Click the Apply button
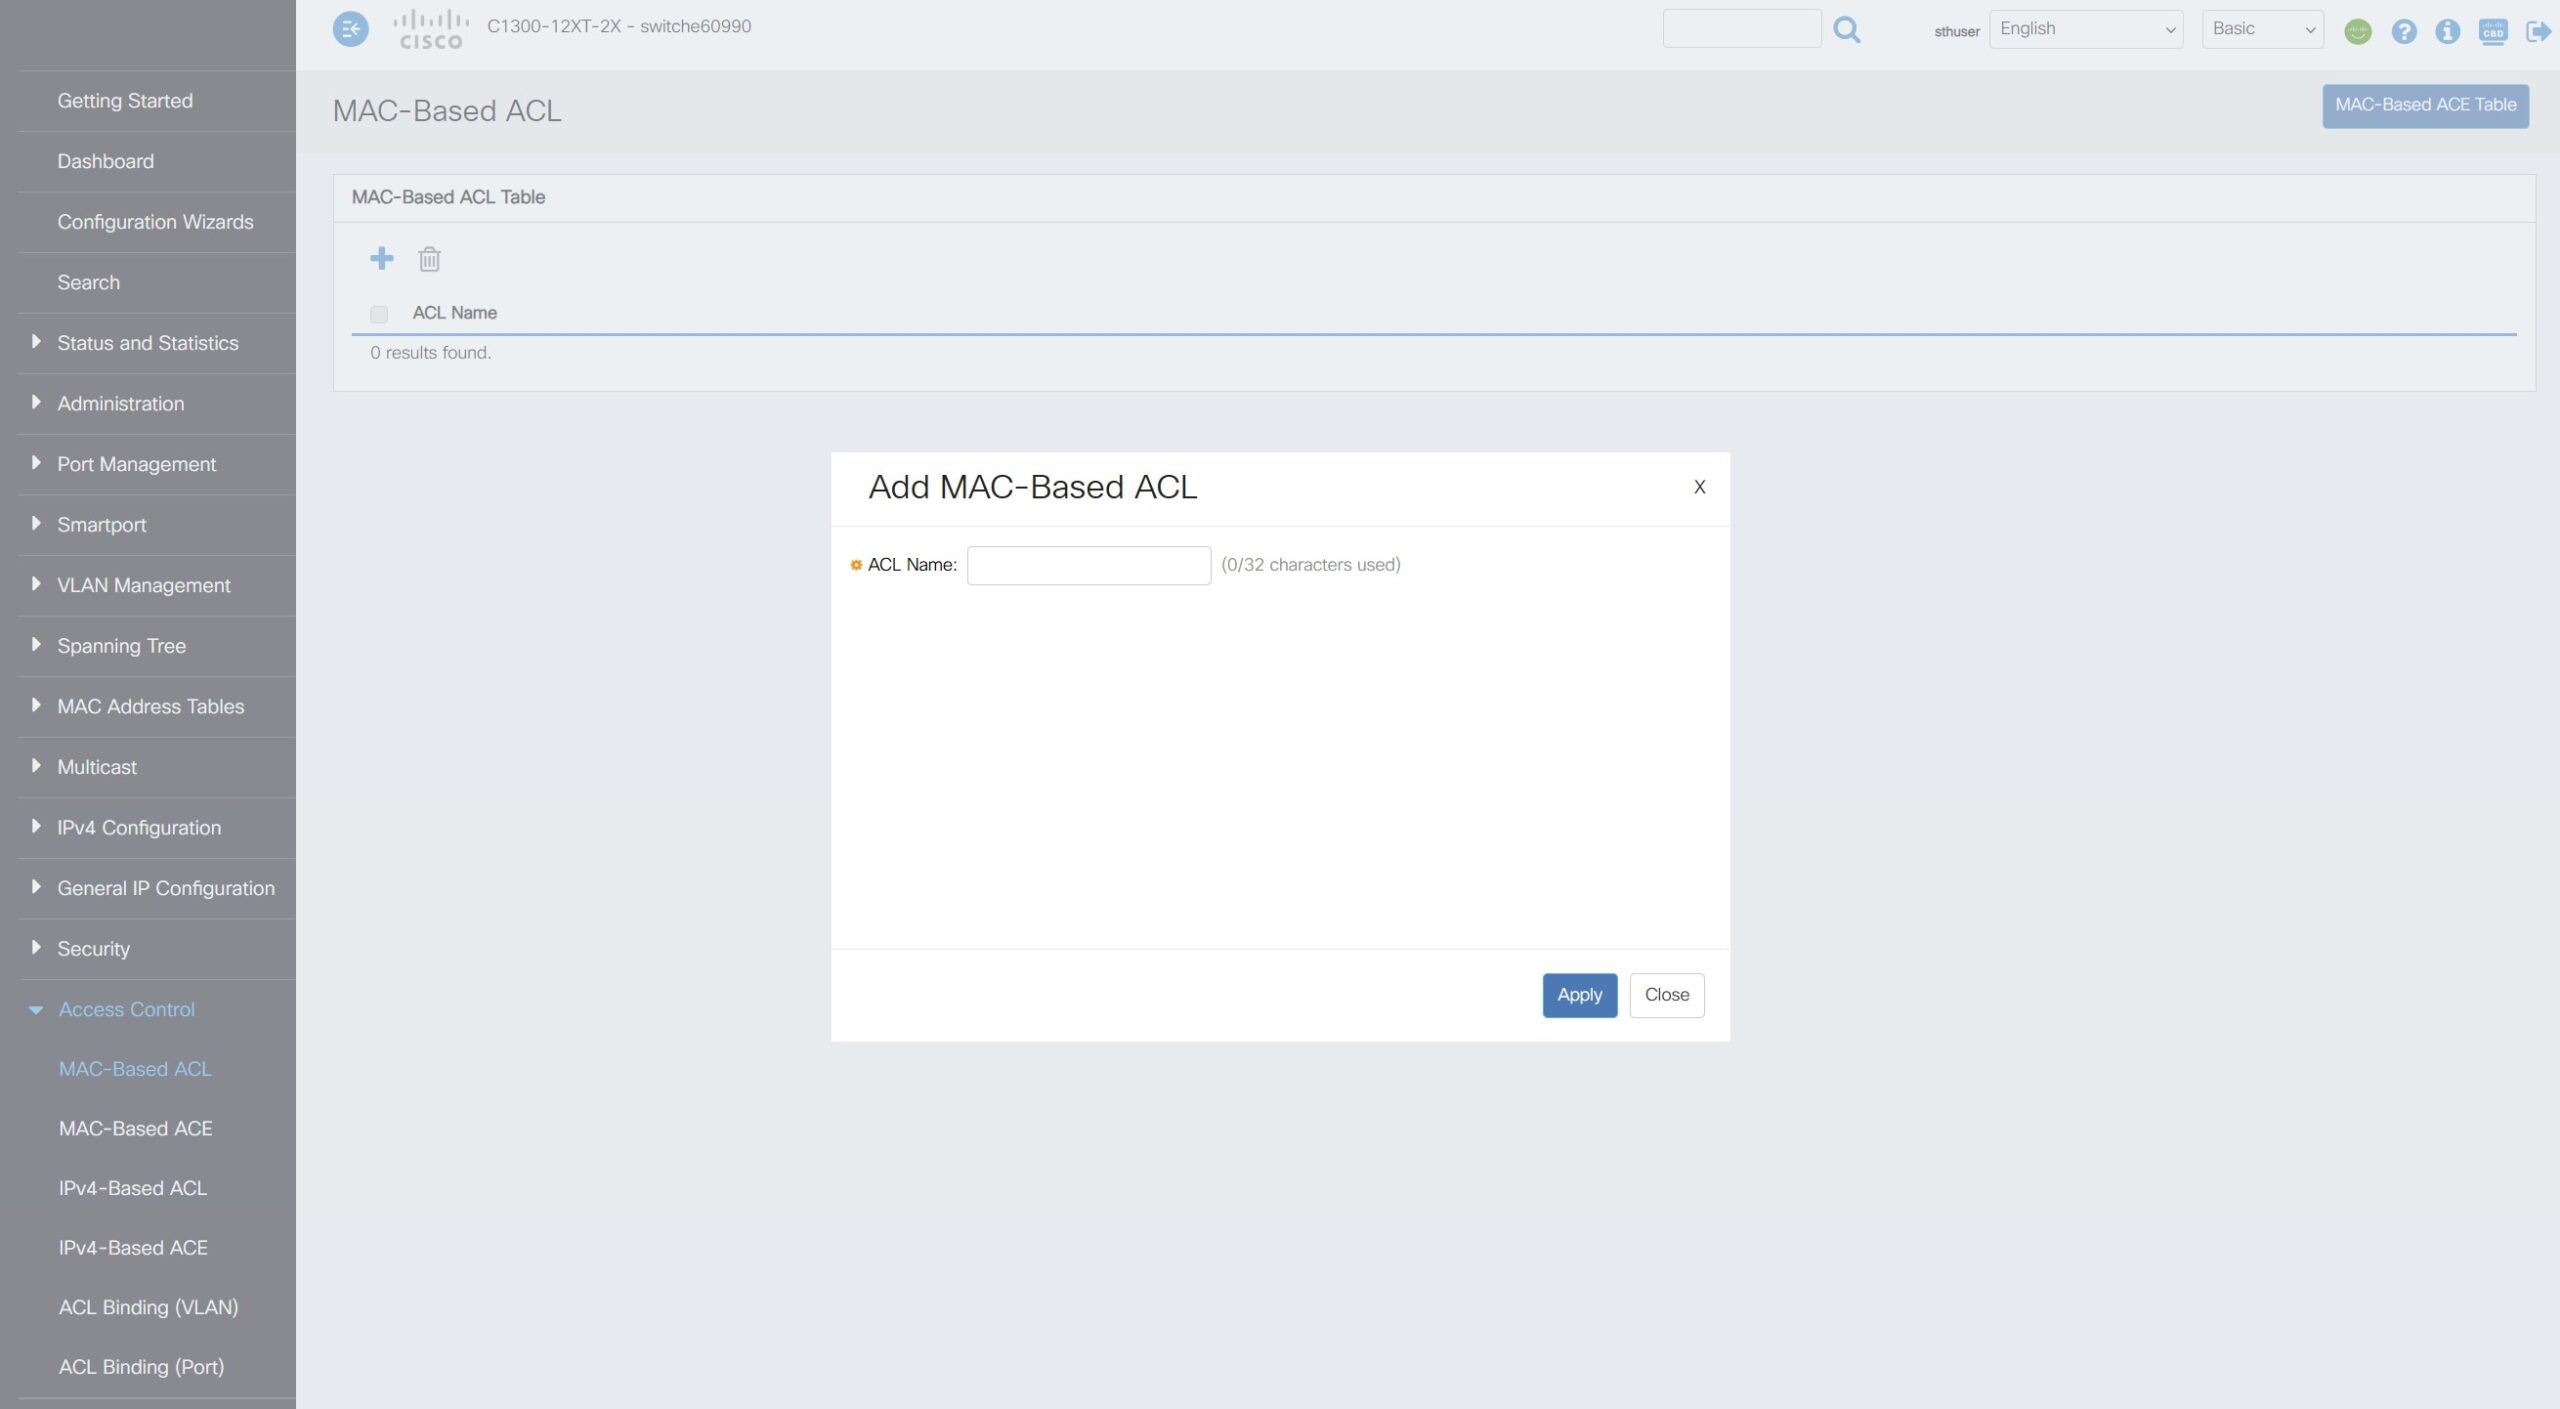Screen dimensions: 2560x1409 point(1579,995)
